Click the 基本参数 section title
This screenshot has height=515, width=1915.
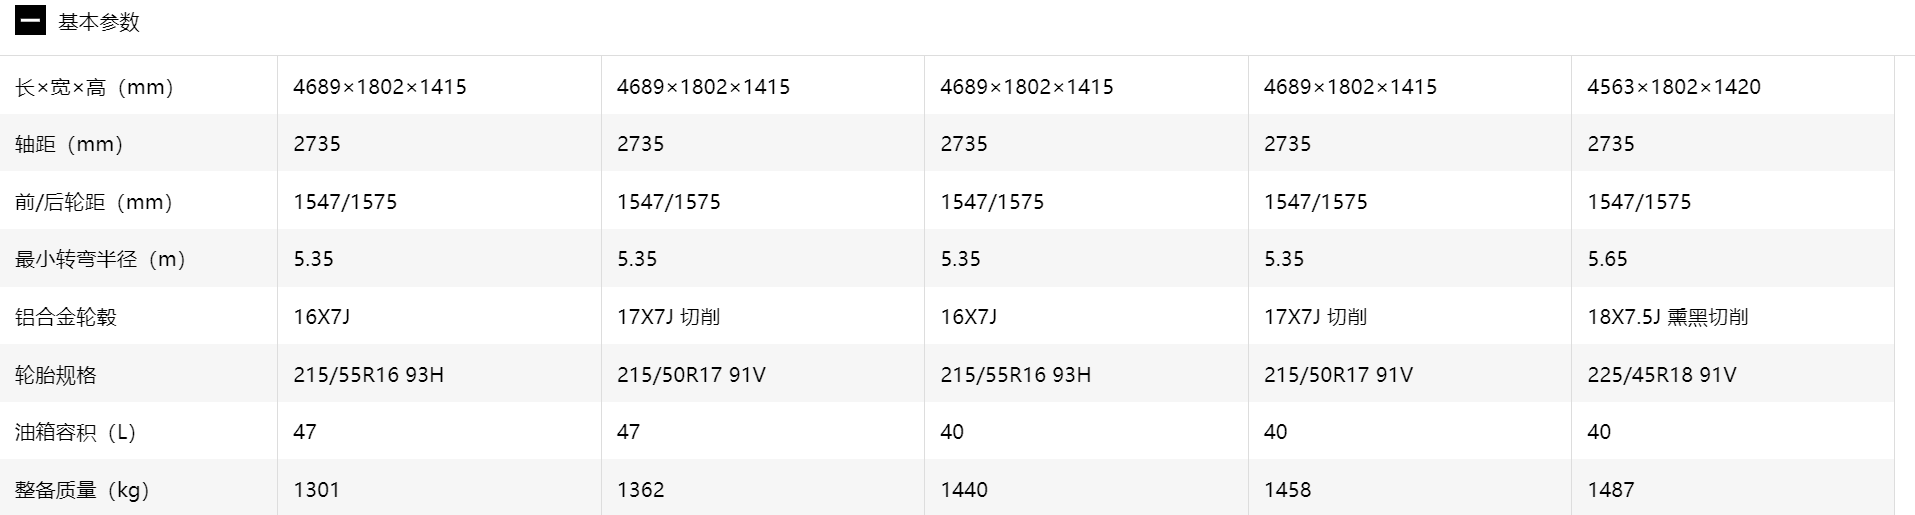coord(99,22)
